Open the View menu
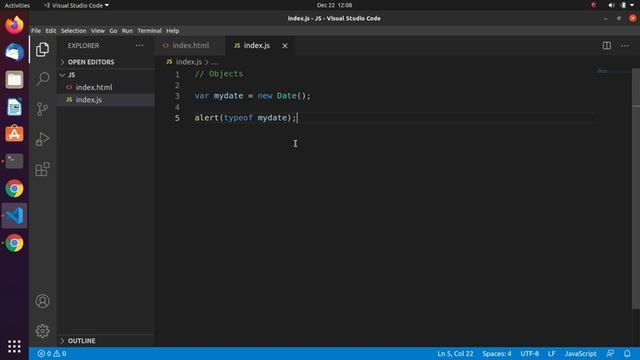640x360 pixels. coord(98,31)
